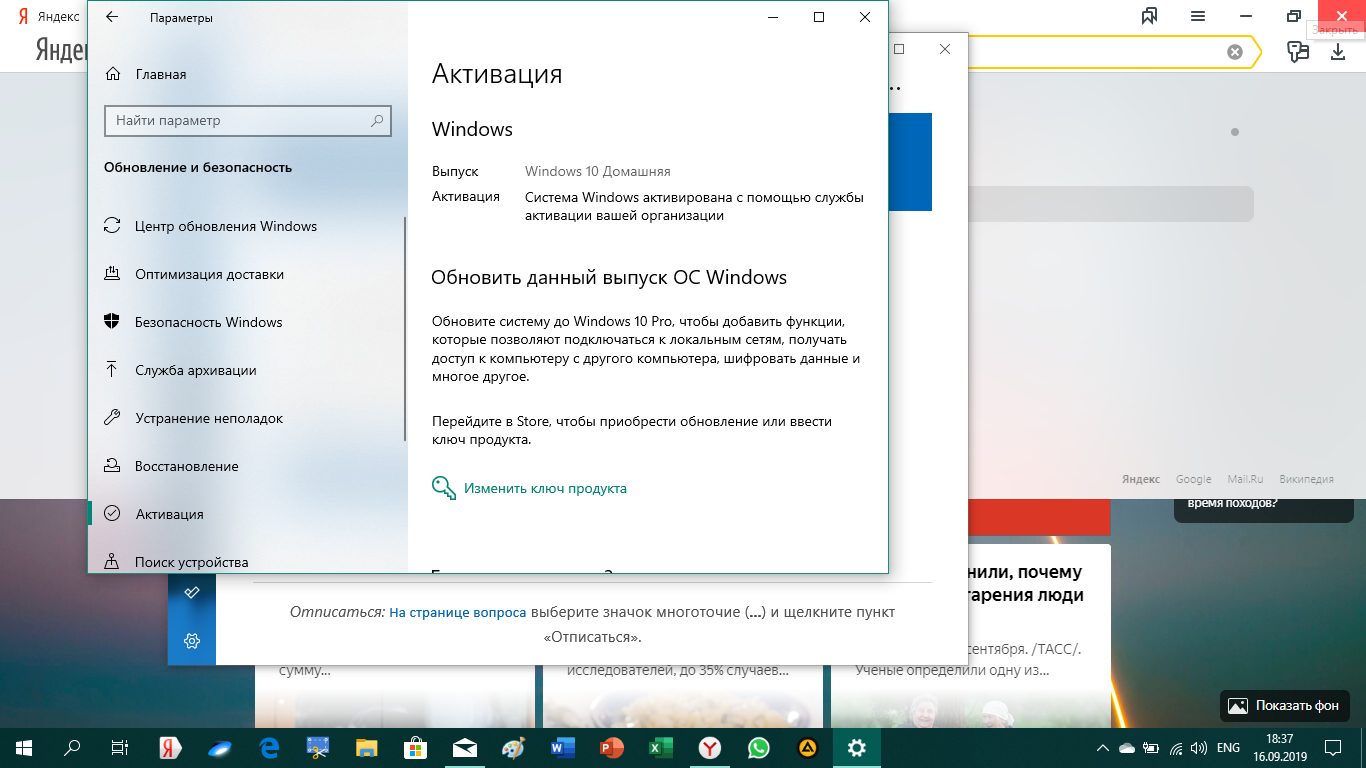Open File Explorer from the taskbar
Image resolution: width=1366 pixels, height=768 pixels.
(367, 747)
